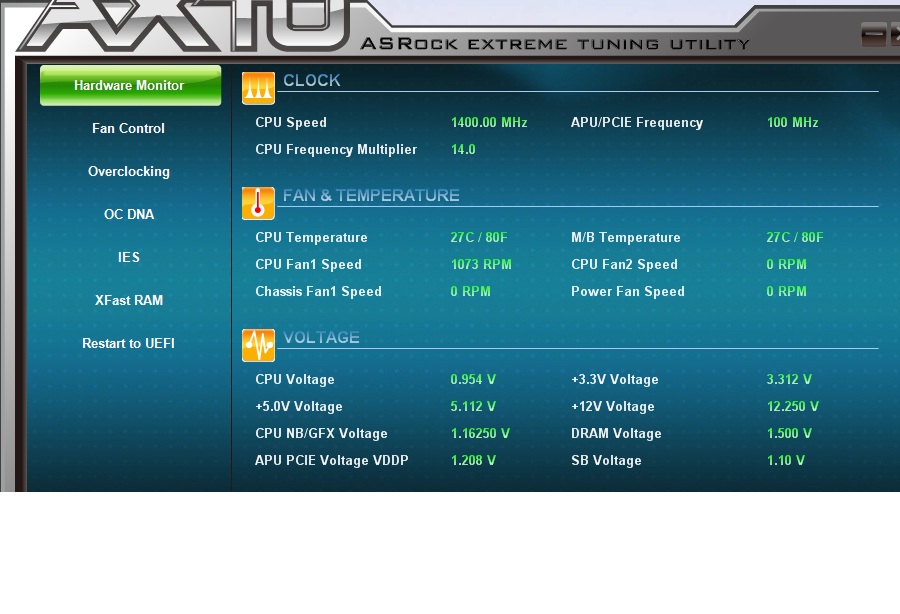This screenshot has width=900, height=614.
Task: Click the M/B Temperature label
Action: [x=626, y=238]
